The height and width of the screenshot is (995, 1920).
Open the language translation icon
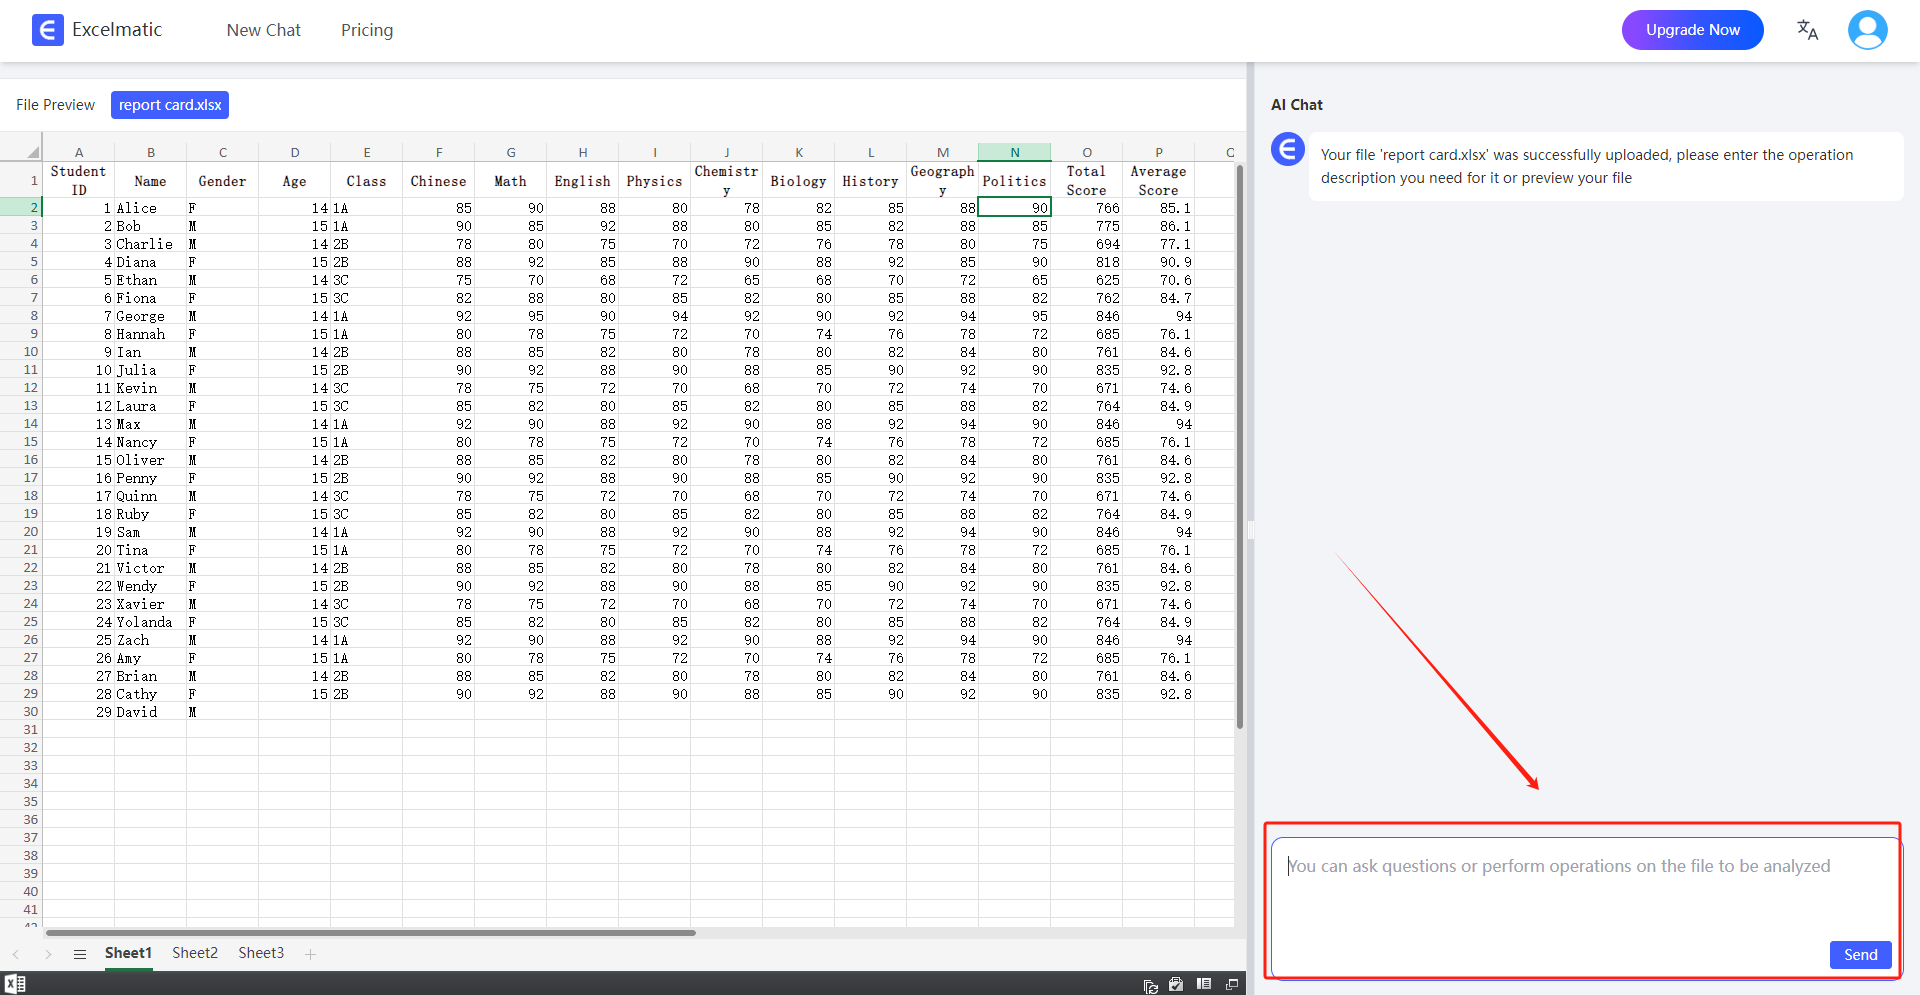(1807, 30)
